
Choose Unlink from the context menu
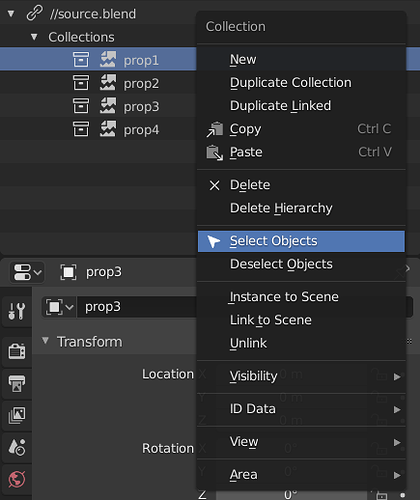pyautogui.click(x=301, y=343)
